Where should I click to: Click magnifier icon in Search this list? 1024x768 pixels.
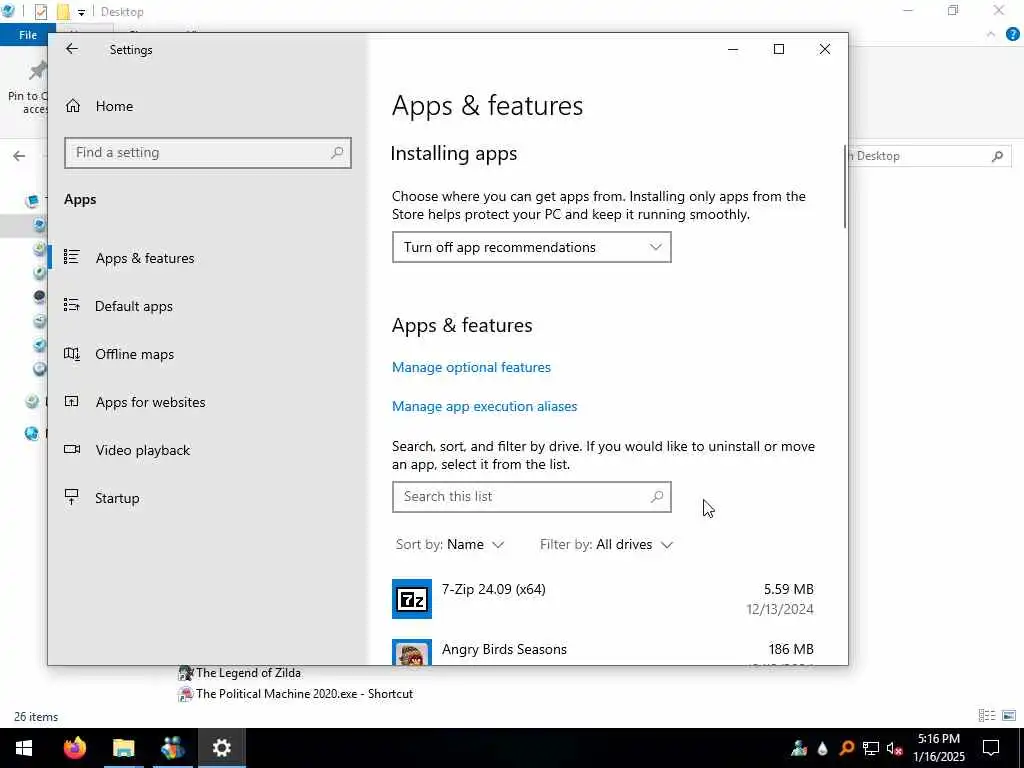[657, 496]
